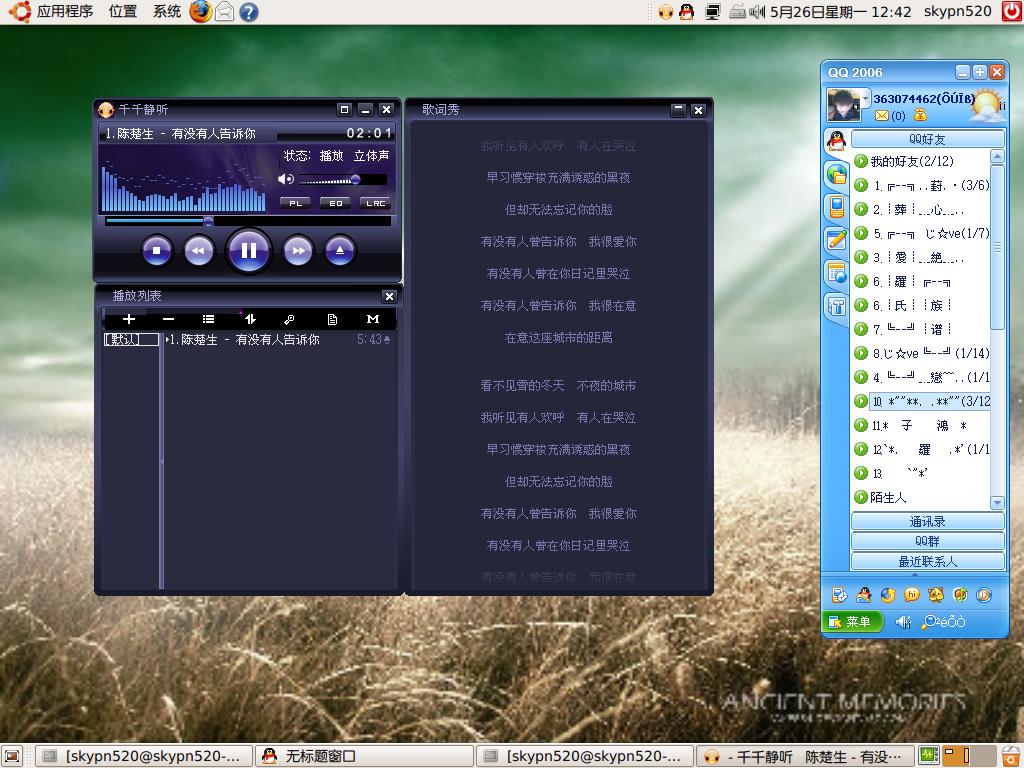This screenshot has width=1024, height=768.
Task: Open the QQ status dropdown beside avatar
Action: pos(865,99)
